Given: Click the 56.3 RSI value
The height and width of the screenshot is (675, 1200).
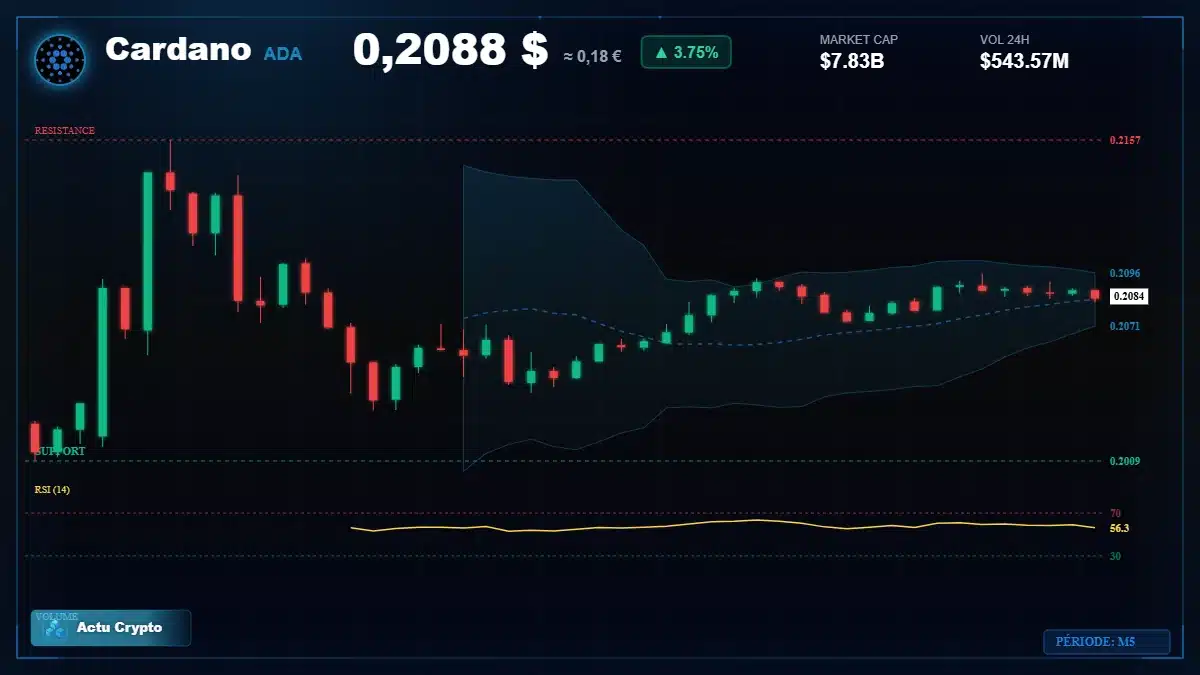Looking at the screenshot, I should tap(1120, 528).
